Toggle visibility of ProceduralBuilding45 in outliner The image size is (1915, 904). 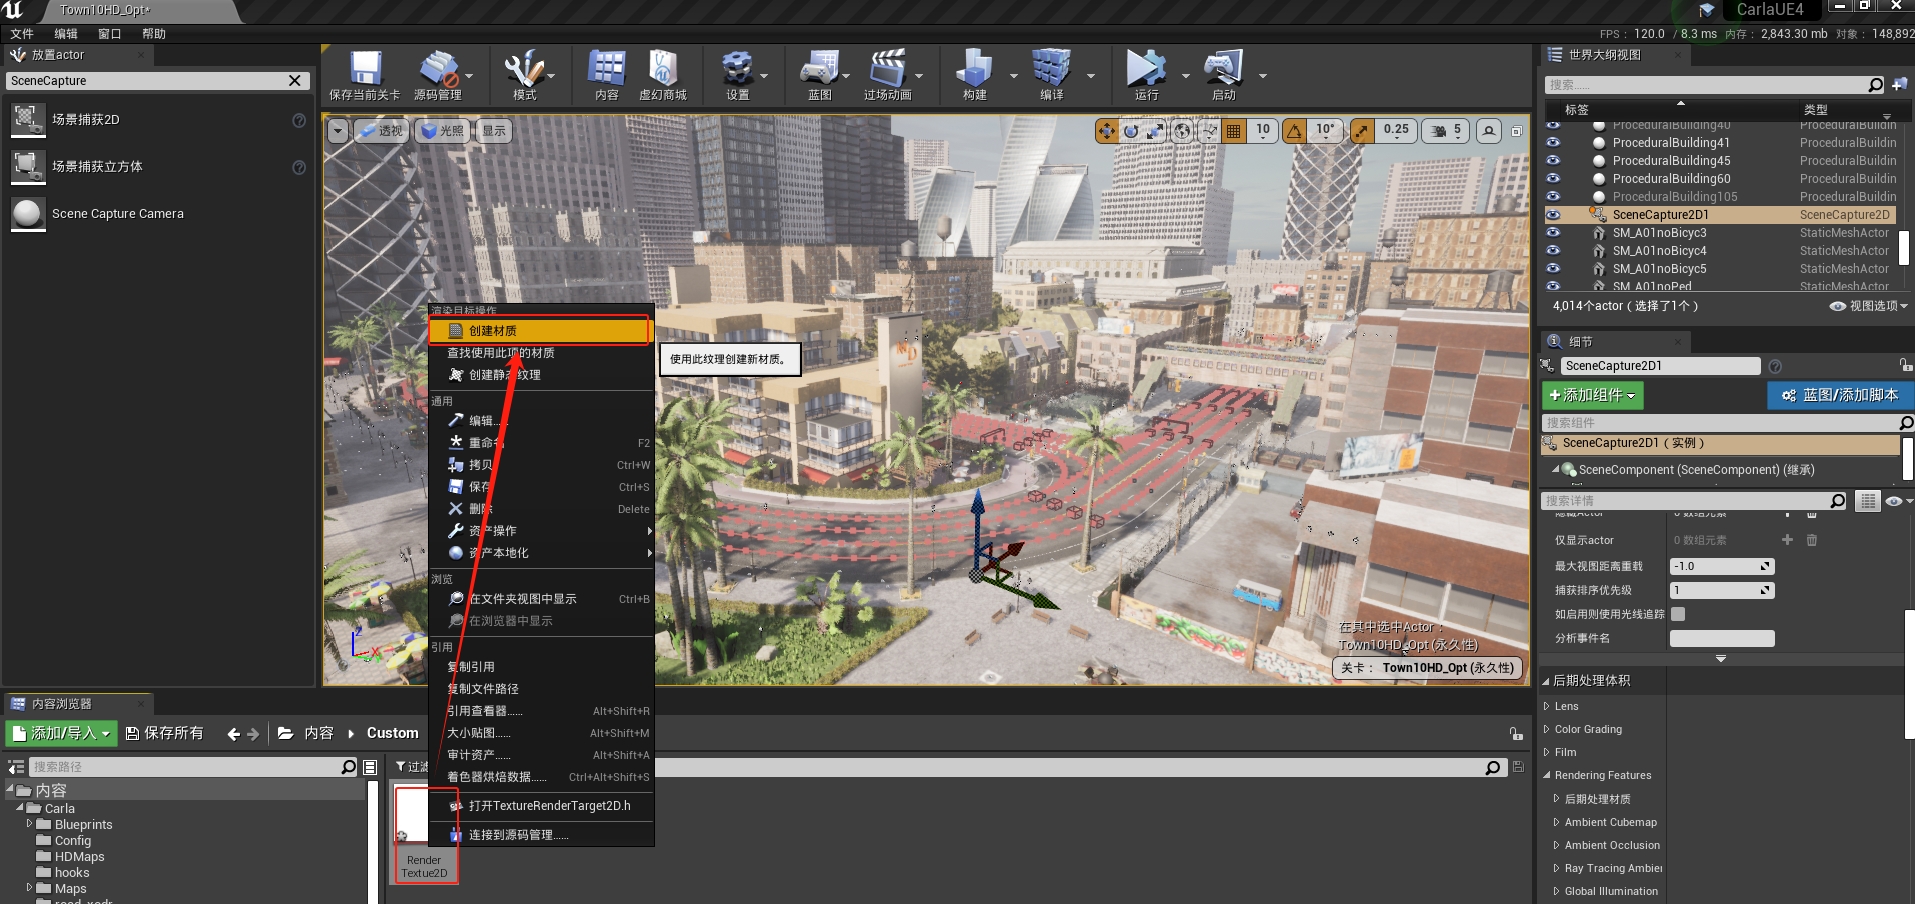pyautogui.click(x=1553, y=161)
